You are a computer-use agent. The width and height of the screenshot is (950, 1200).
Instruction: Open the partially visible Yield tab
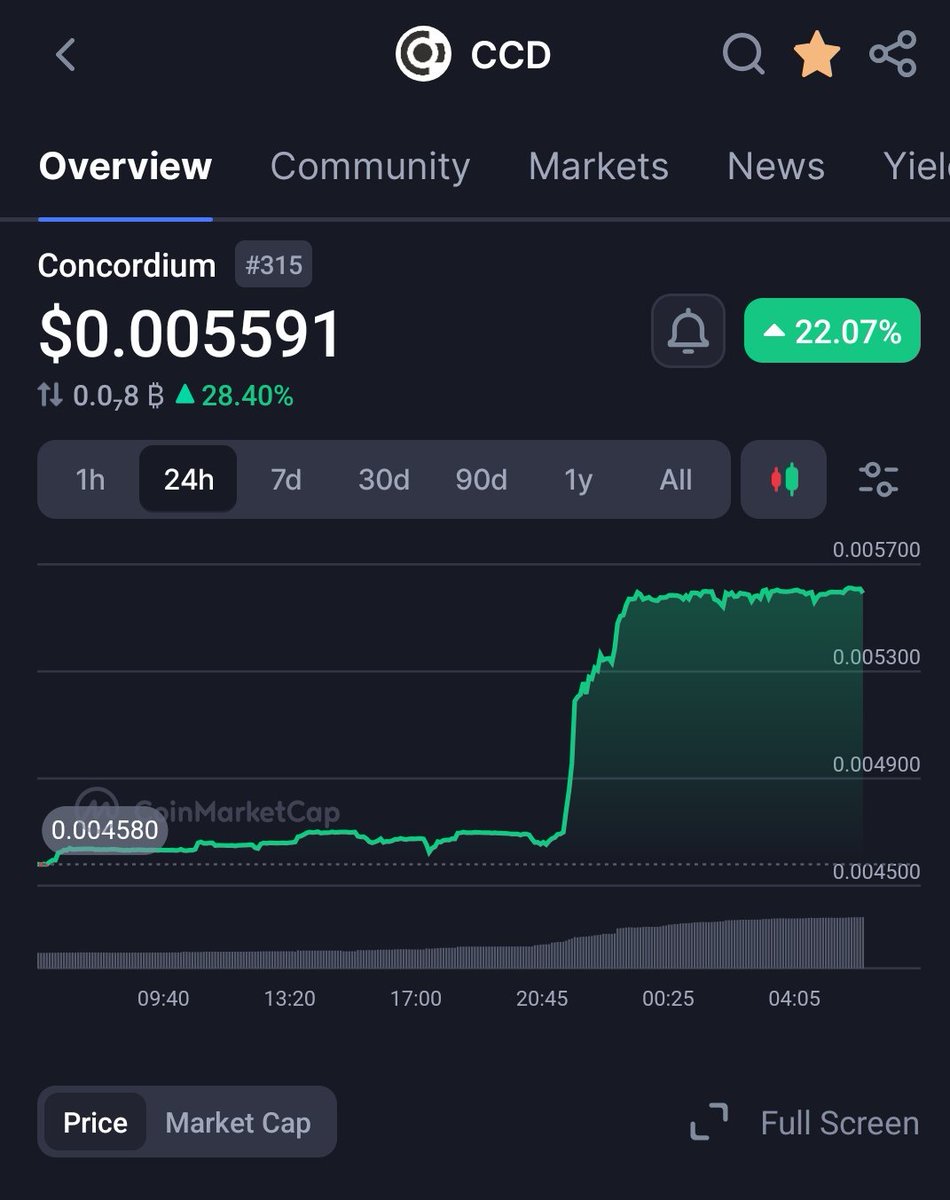pos(916,166)
